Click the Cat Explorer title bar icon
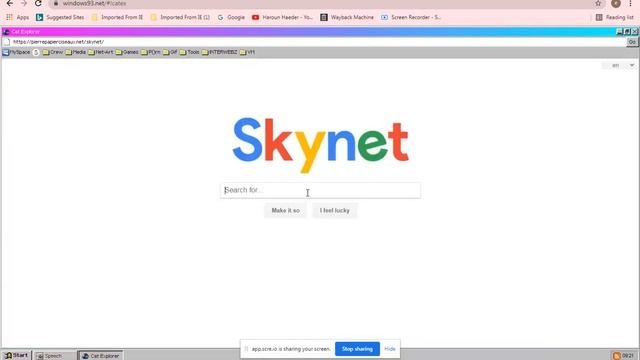The image size is (640, 360). pyautogui.click(x=6, y=31)
